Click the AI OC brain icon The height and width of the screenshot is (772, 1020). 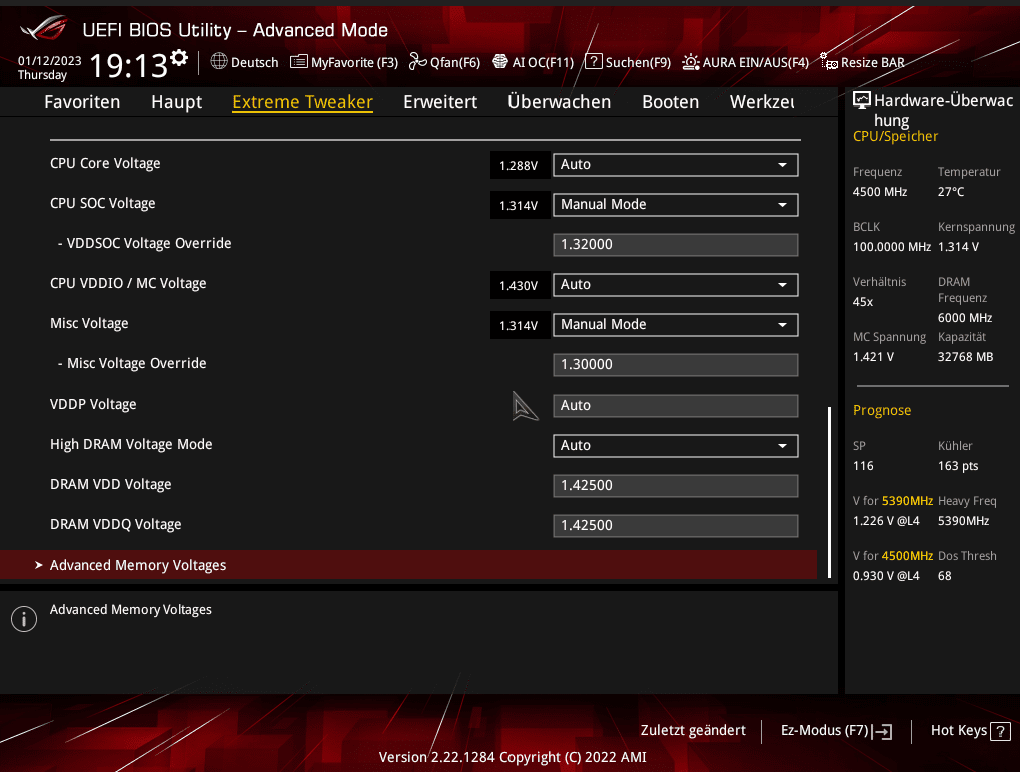click(500, 62)
